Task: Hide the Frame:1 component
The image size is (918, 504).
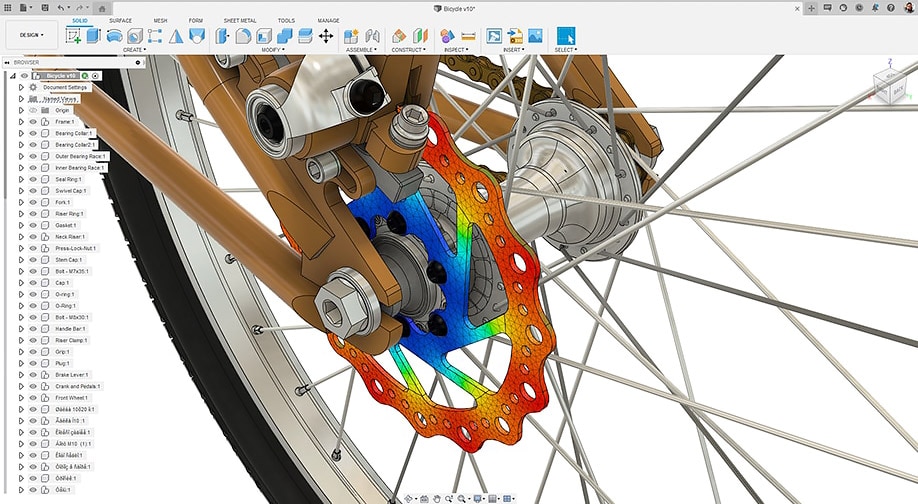Action: (32, 121)
